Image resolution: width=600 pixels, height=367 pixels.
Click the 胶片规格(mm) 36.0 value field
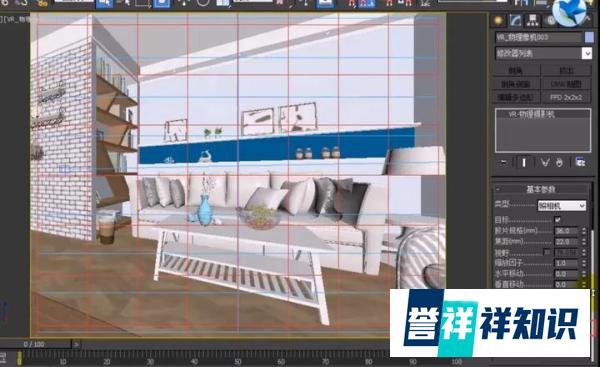[567, 231]
